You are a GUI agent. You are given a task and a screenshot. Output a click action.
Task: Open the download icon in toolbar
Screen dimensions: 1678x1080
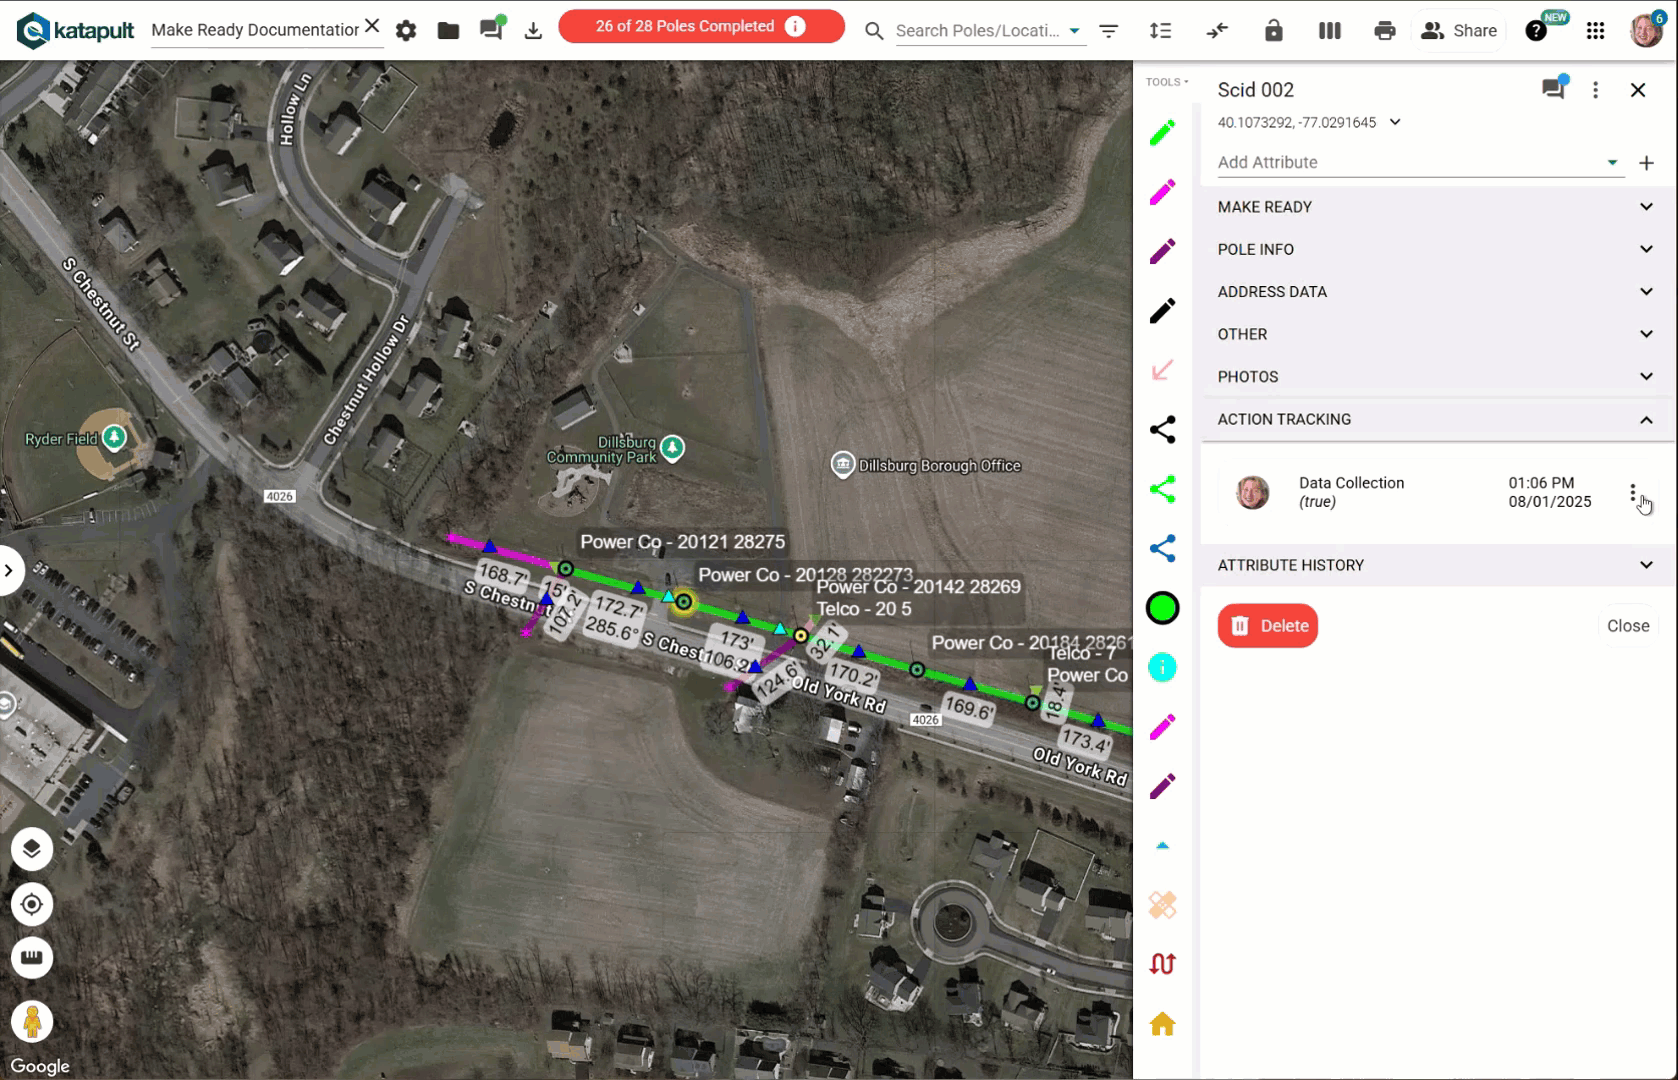click(x=533, y=31)
